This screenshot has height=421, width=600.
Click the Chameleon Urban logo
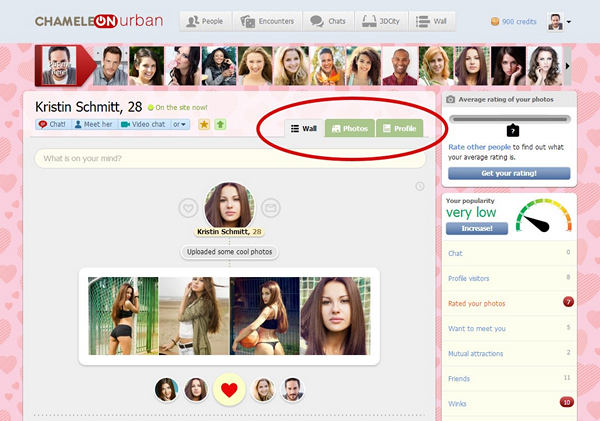[x=99, y=21]
